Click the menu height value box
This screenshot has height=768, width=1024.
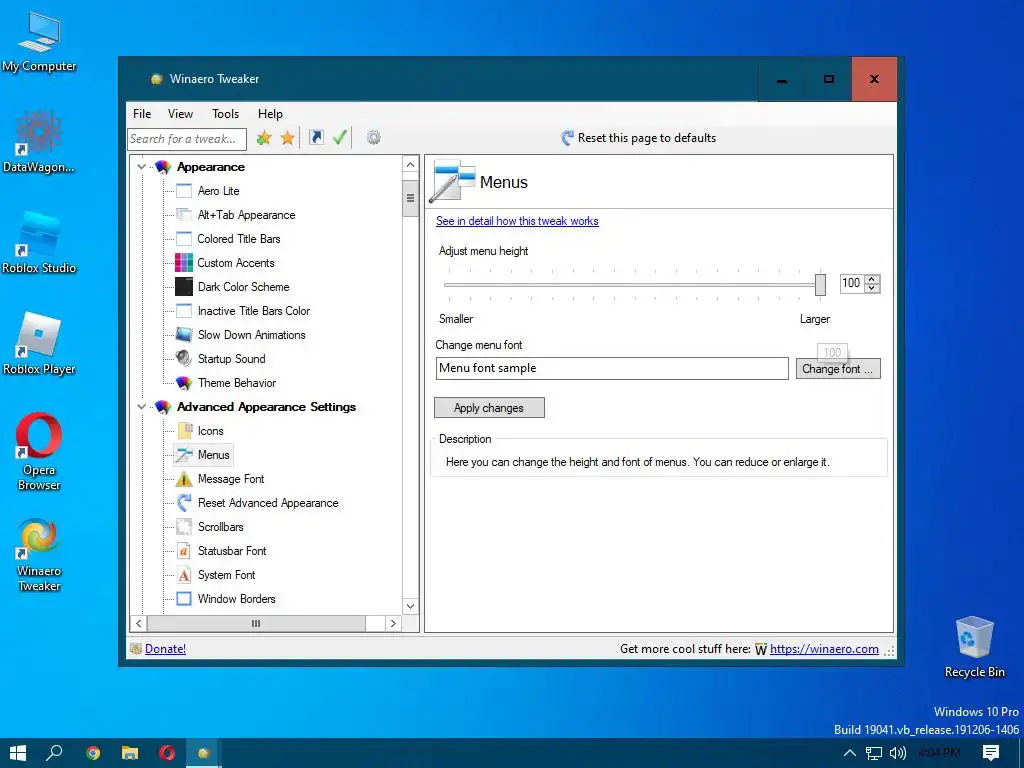point(852,283)
